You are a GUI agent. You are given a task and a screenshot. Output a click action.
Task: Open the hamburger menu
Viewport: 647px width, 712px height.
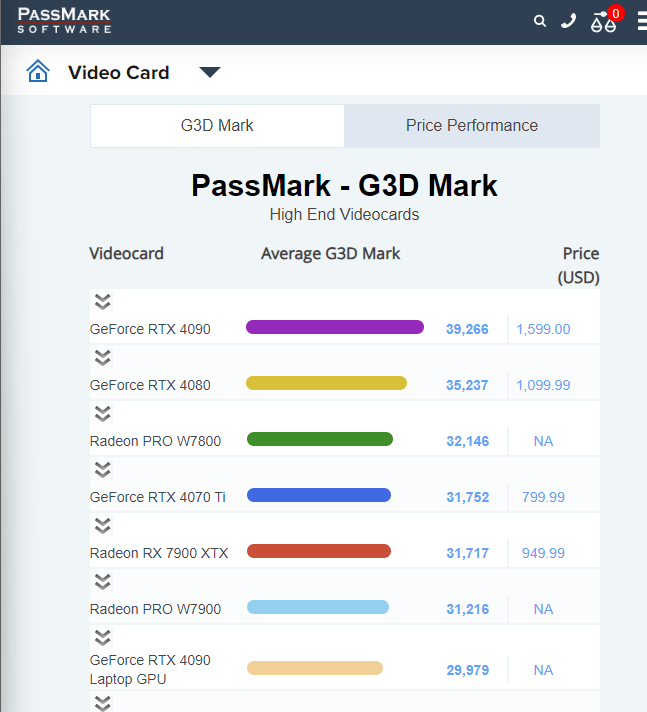tap(642, 21)
